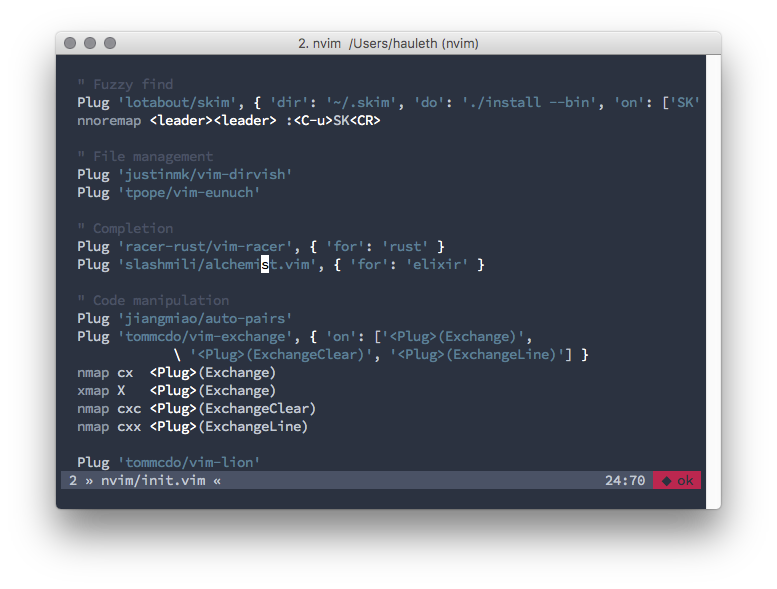The height and width of the screenshot is (589, 777).
Task: Click the highlighted block cursor in alchemist.vim
Action: [265, 265]
